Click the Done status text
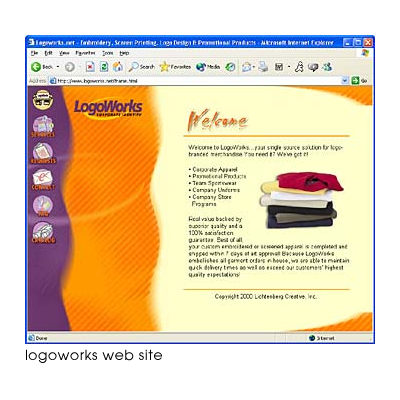Viewport: 400px width, 400px height. tap(41, 338)
